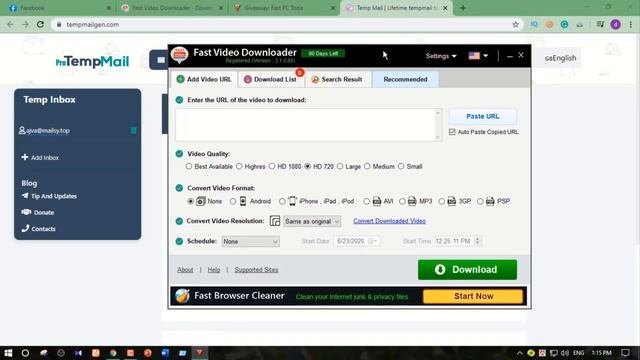Click the Paste URL button
This screenshot has height=360, width=640.
[x=482, y=116]
